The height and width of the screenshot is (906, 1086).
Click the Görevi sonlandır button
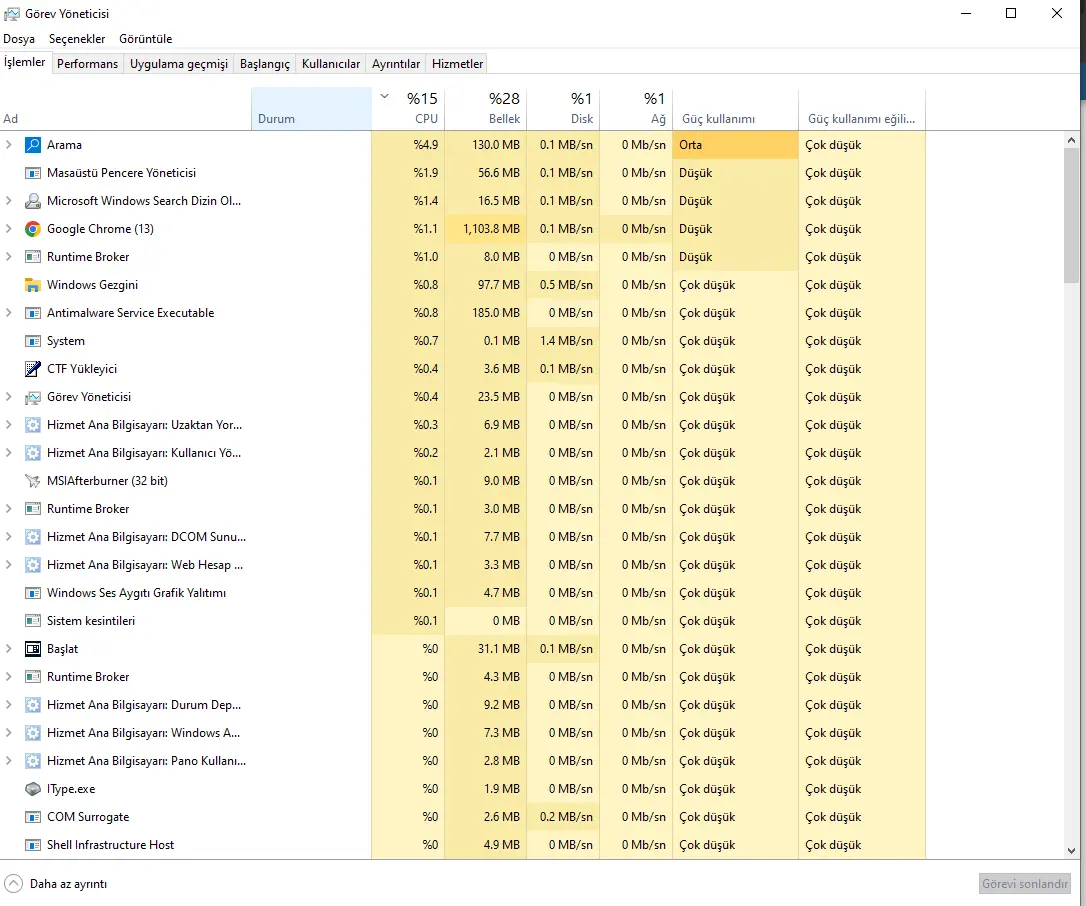[1025, 884]
